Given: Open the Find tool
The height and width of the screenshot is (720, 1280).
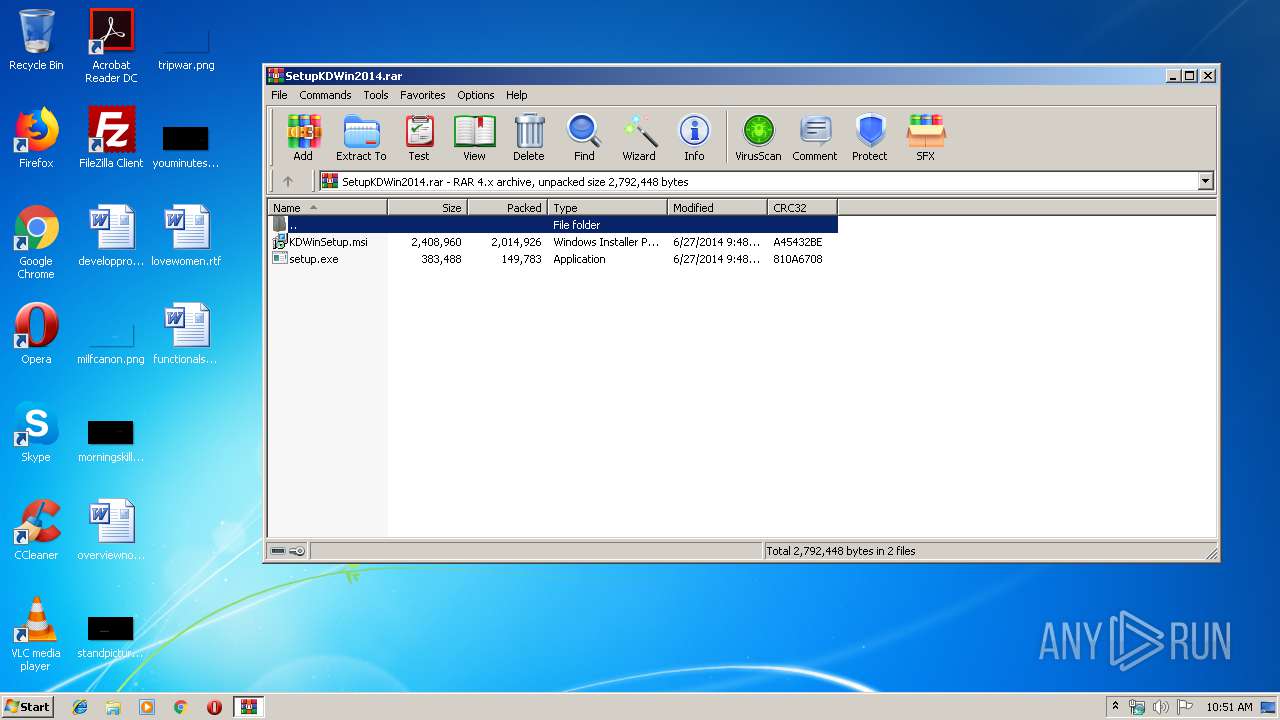Looking at the screenshot, I should (x=584, y=138).
